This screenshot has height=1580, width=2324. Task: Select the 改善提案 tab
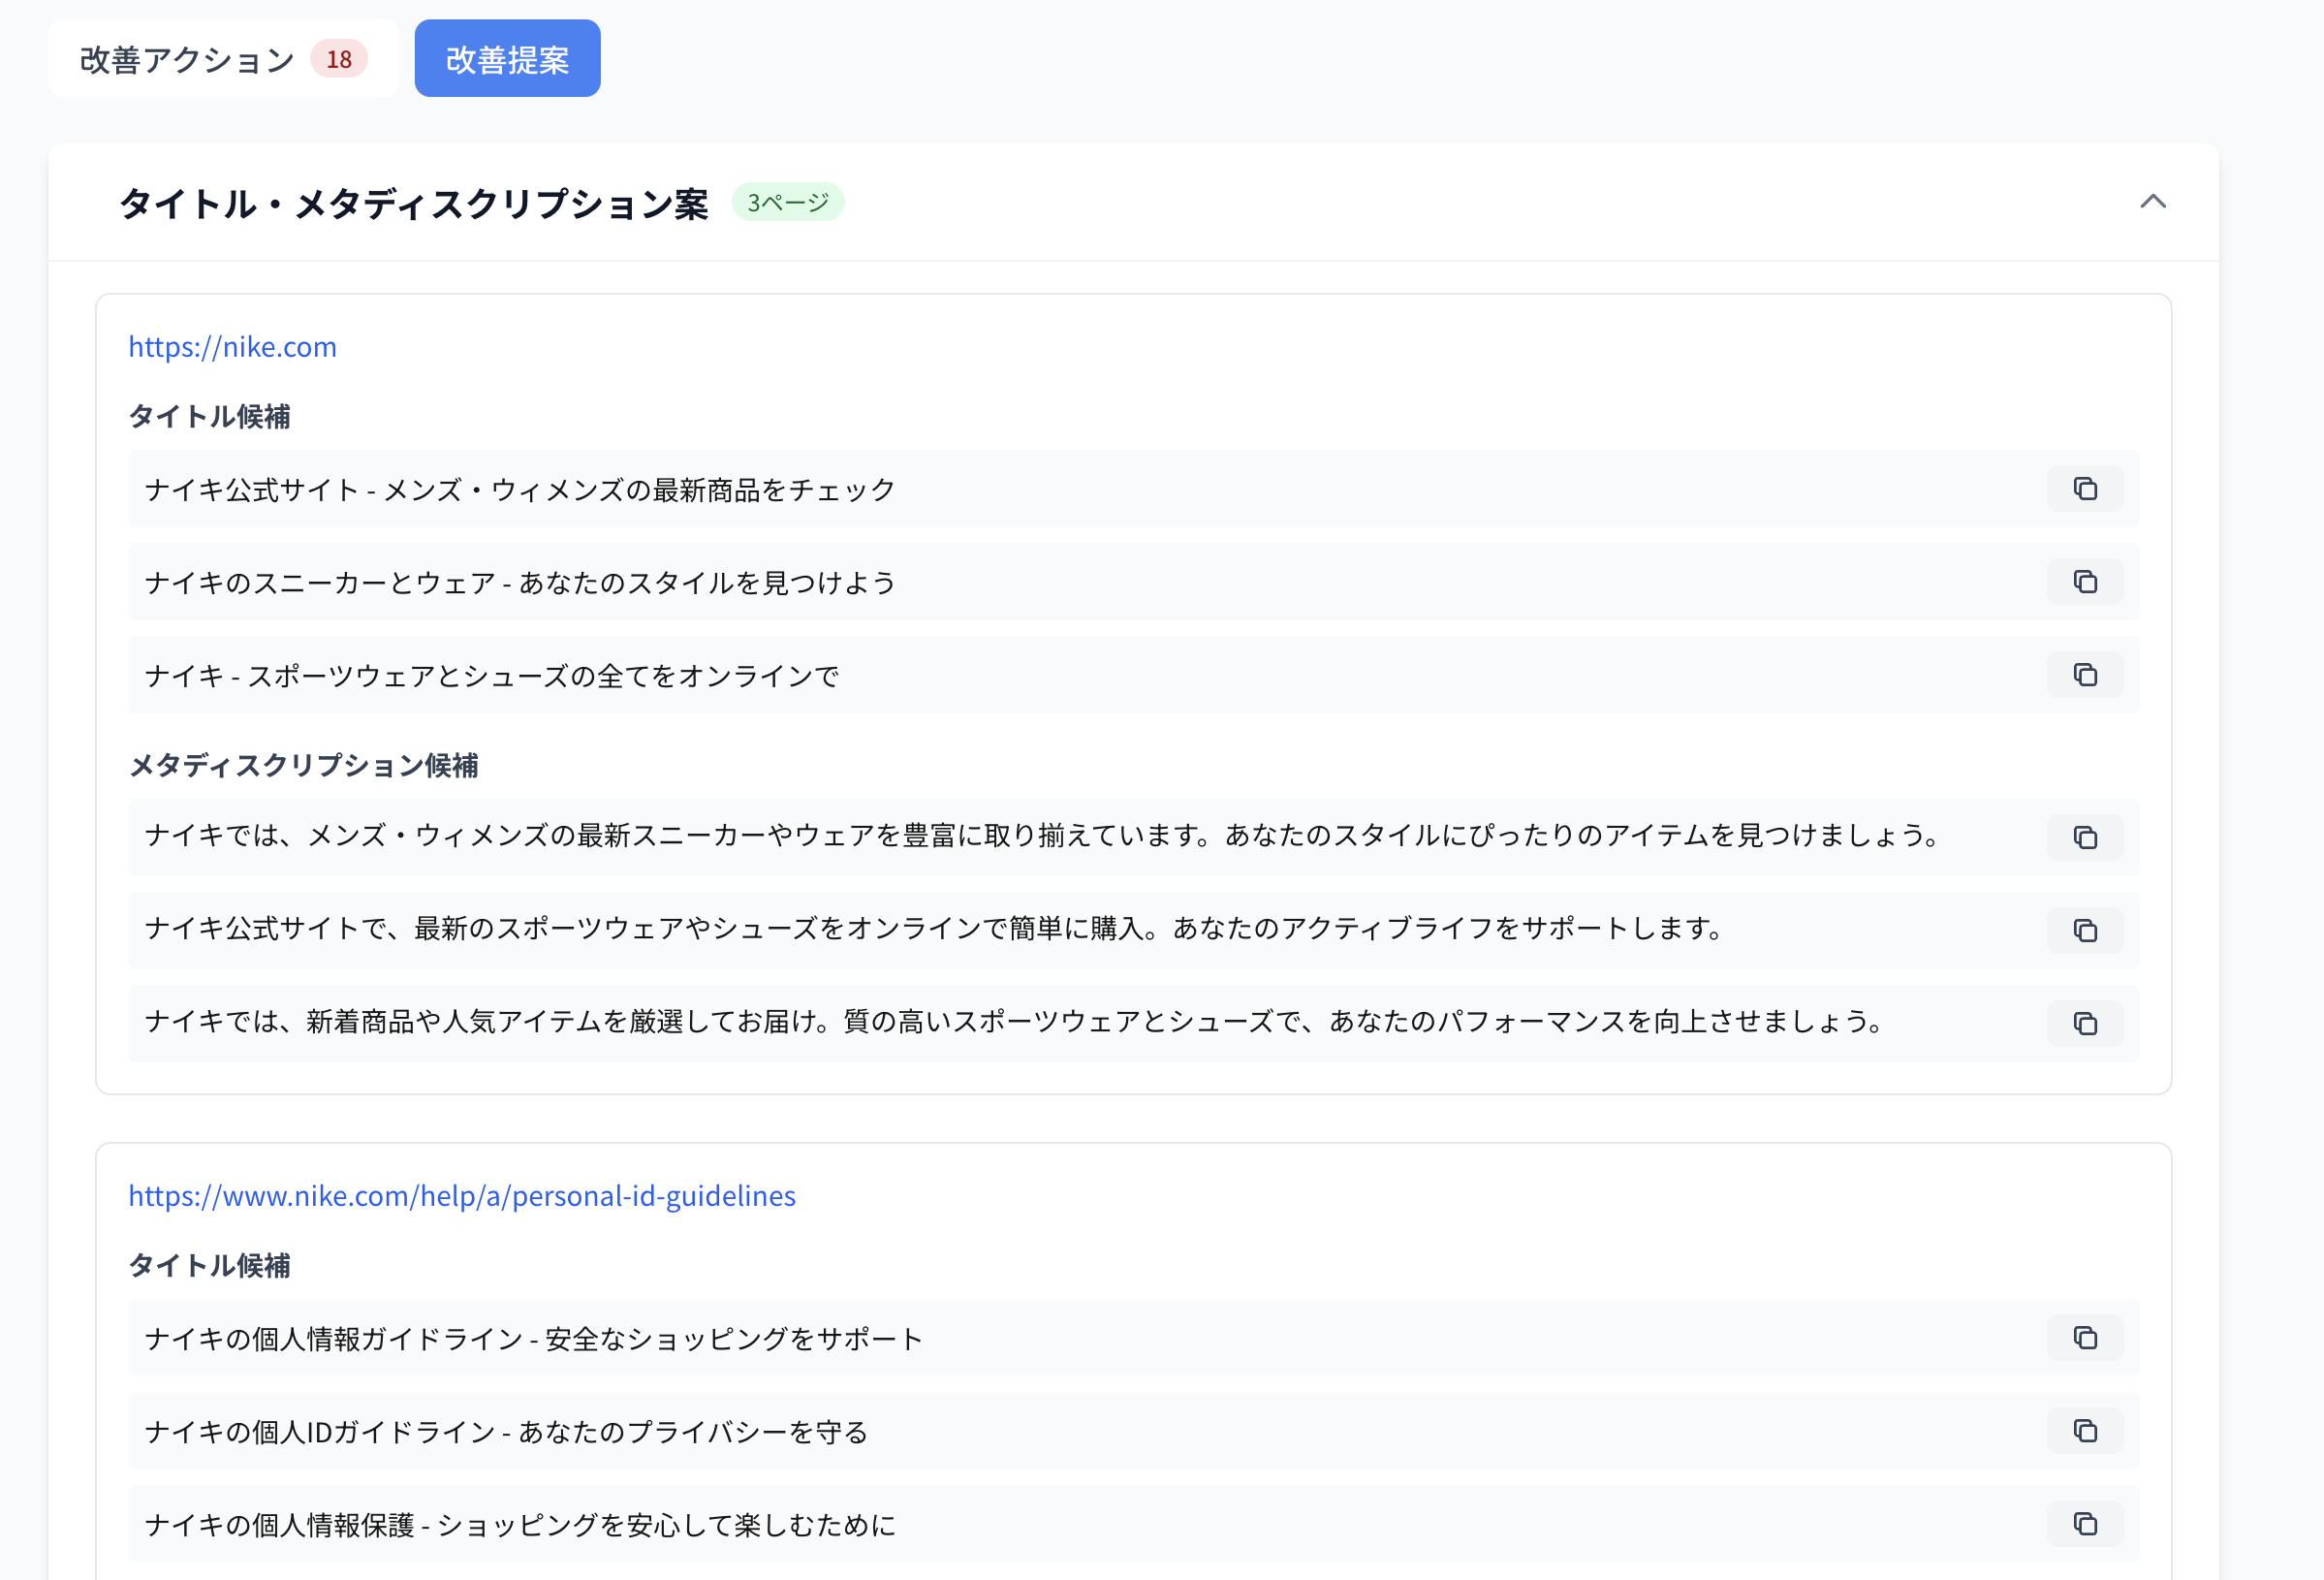(507, 58)
